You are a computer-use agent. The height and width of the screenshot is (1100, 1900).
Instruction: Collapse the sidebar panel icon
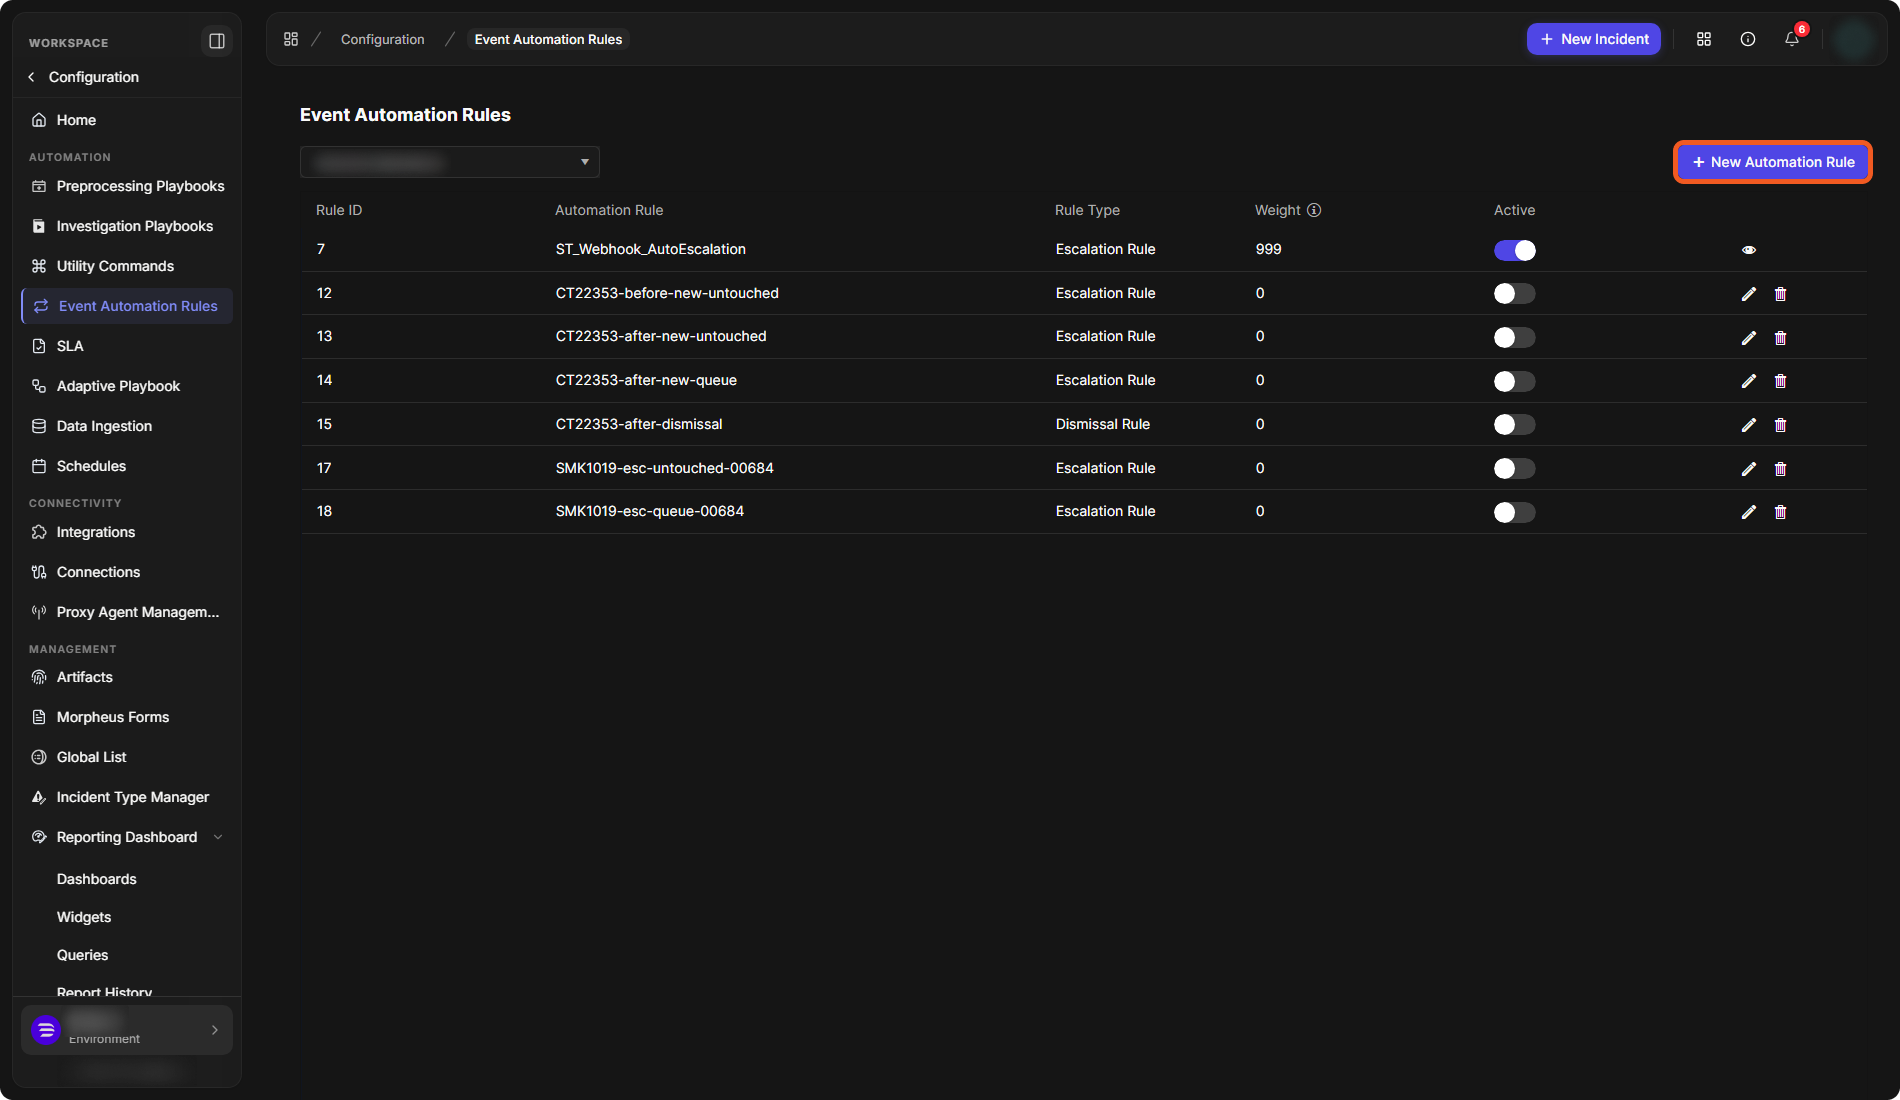216,41
